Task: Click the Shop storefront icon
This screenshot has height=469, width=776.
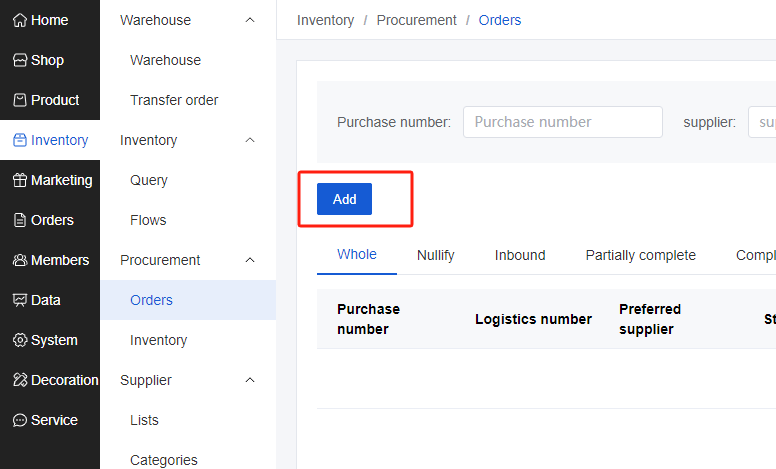Action: [x=20, y=60]
